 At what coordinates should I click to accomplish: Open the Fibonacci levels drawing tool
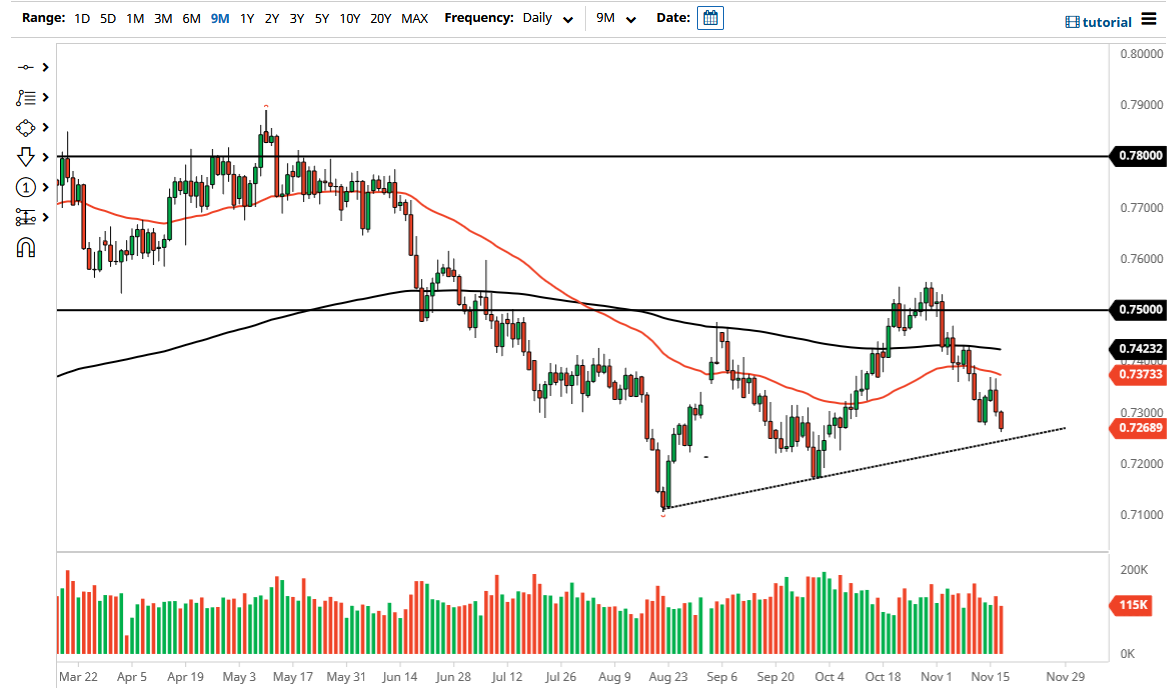[x=25, y=217]
